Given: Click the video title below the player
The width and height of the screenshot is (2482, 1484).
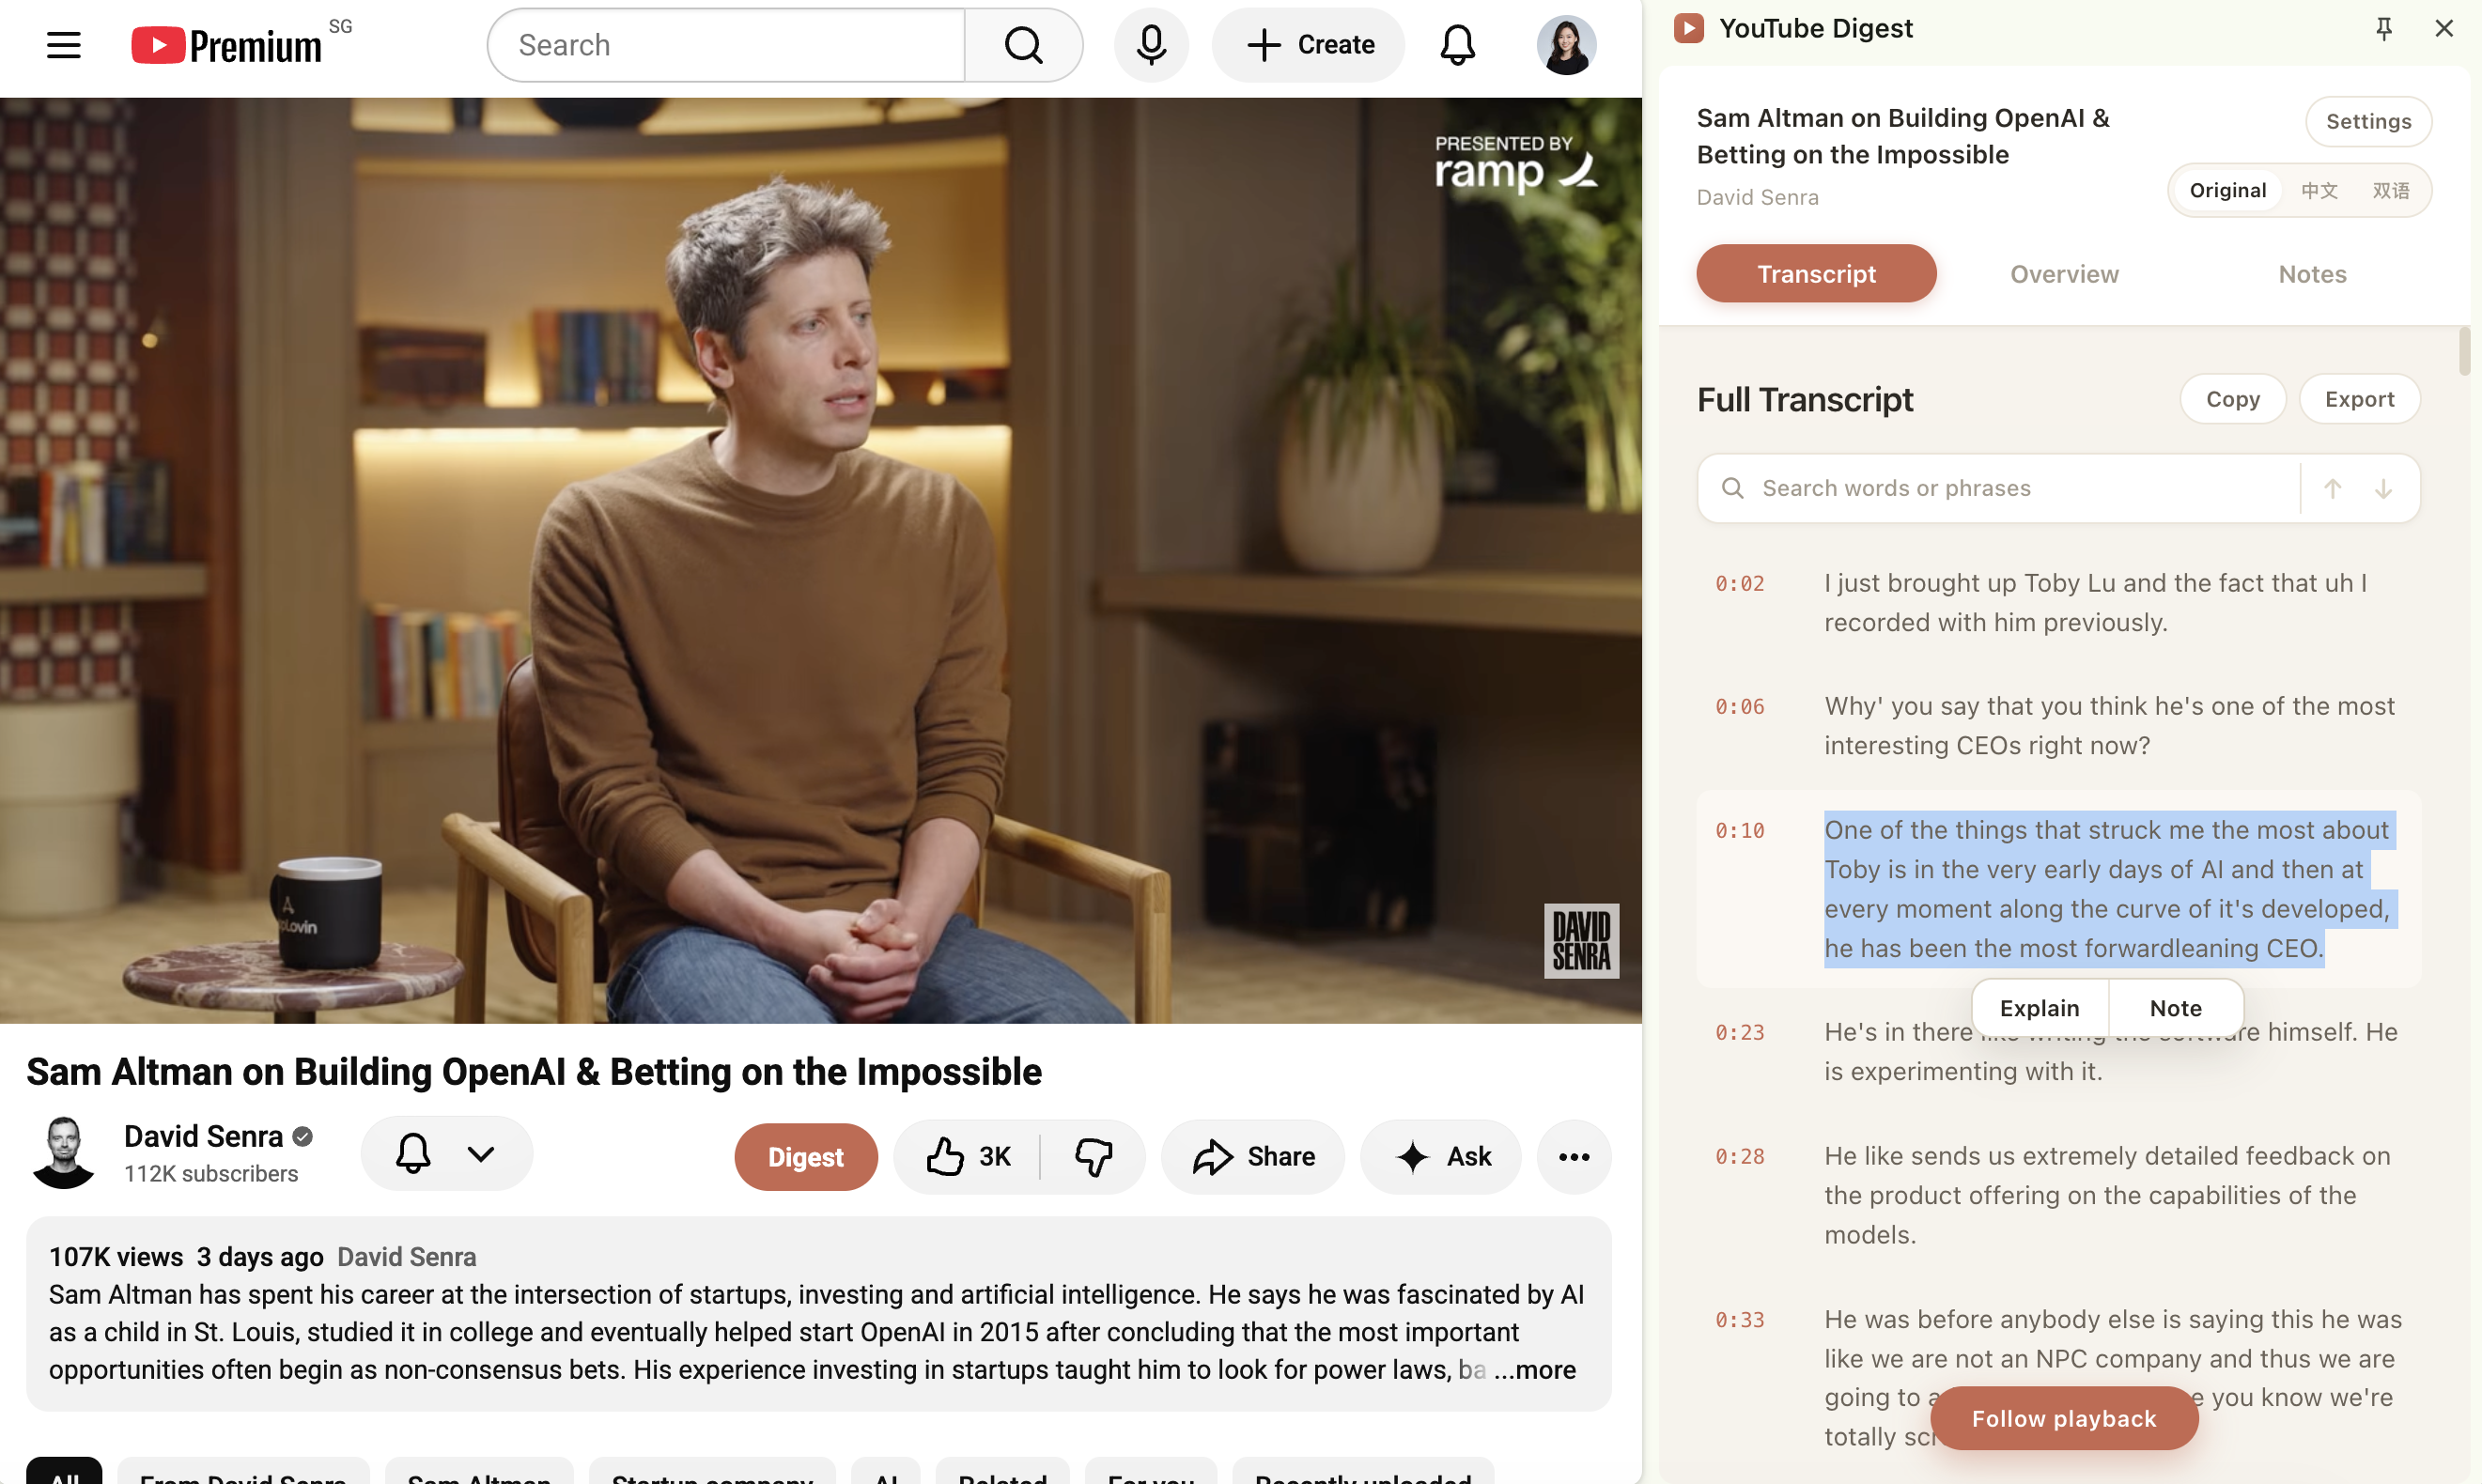Looking at the screenshot, I should tap(534, 1072).
